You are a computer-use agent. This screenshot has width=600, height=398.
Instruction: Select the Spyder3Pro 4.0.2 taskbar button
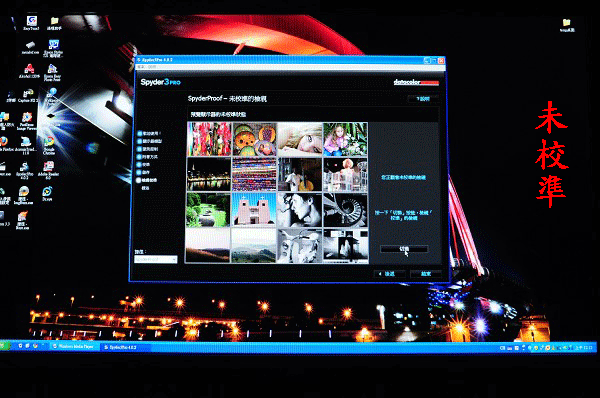coord(125,347)
